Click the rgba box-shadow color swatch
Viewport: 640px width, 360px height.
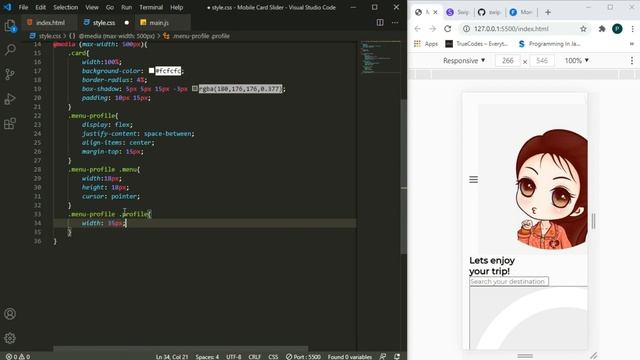click(x=195, y=89)
